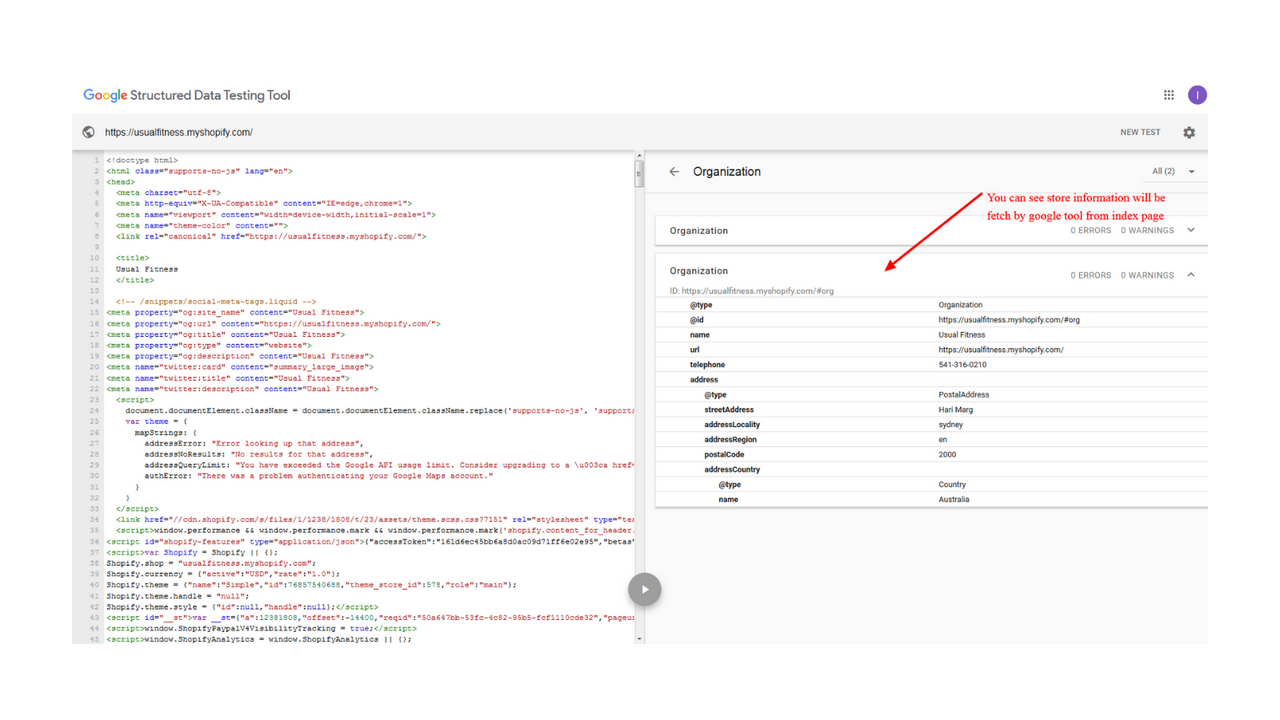Click the code editor scrollbar
This screenshot has width=1280, height=720.
tap(639, 174)
